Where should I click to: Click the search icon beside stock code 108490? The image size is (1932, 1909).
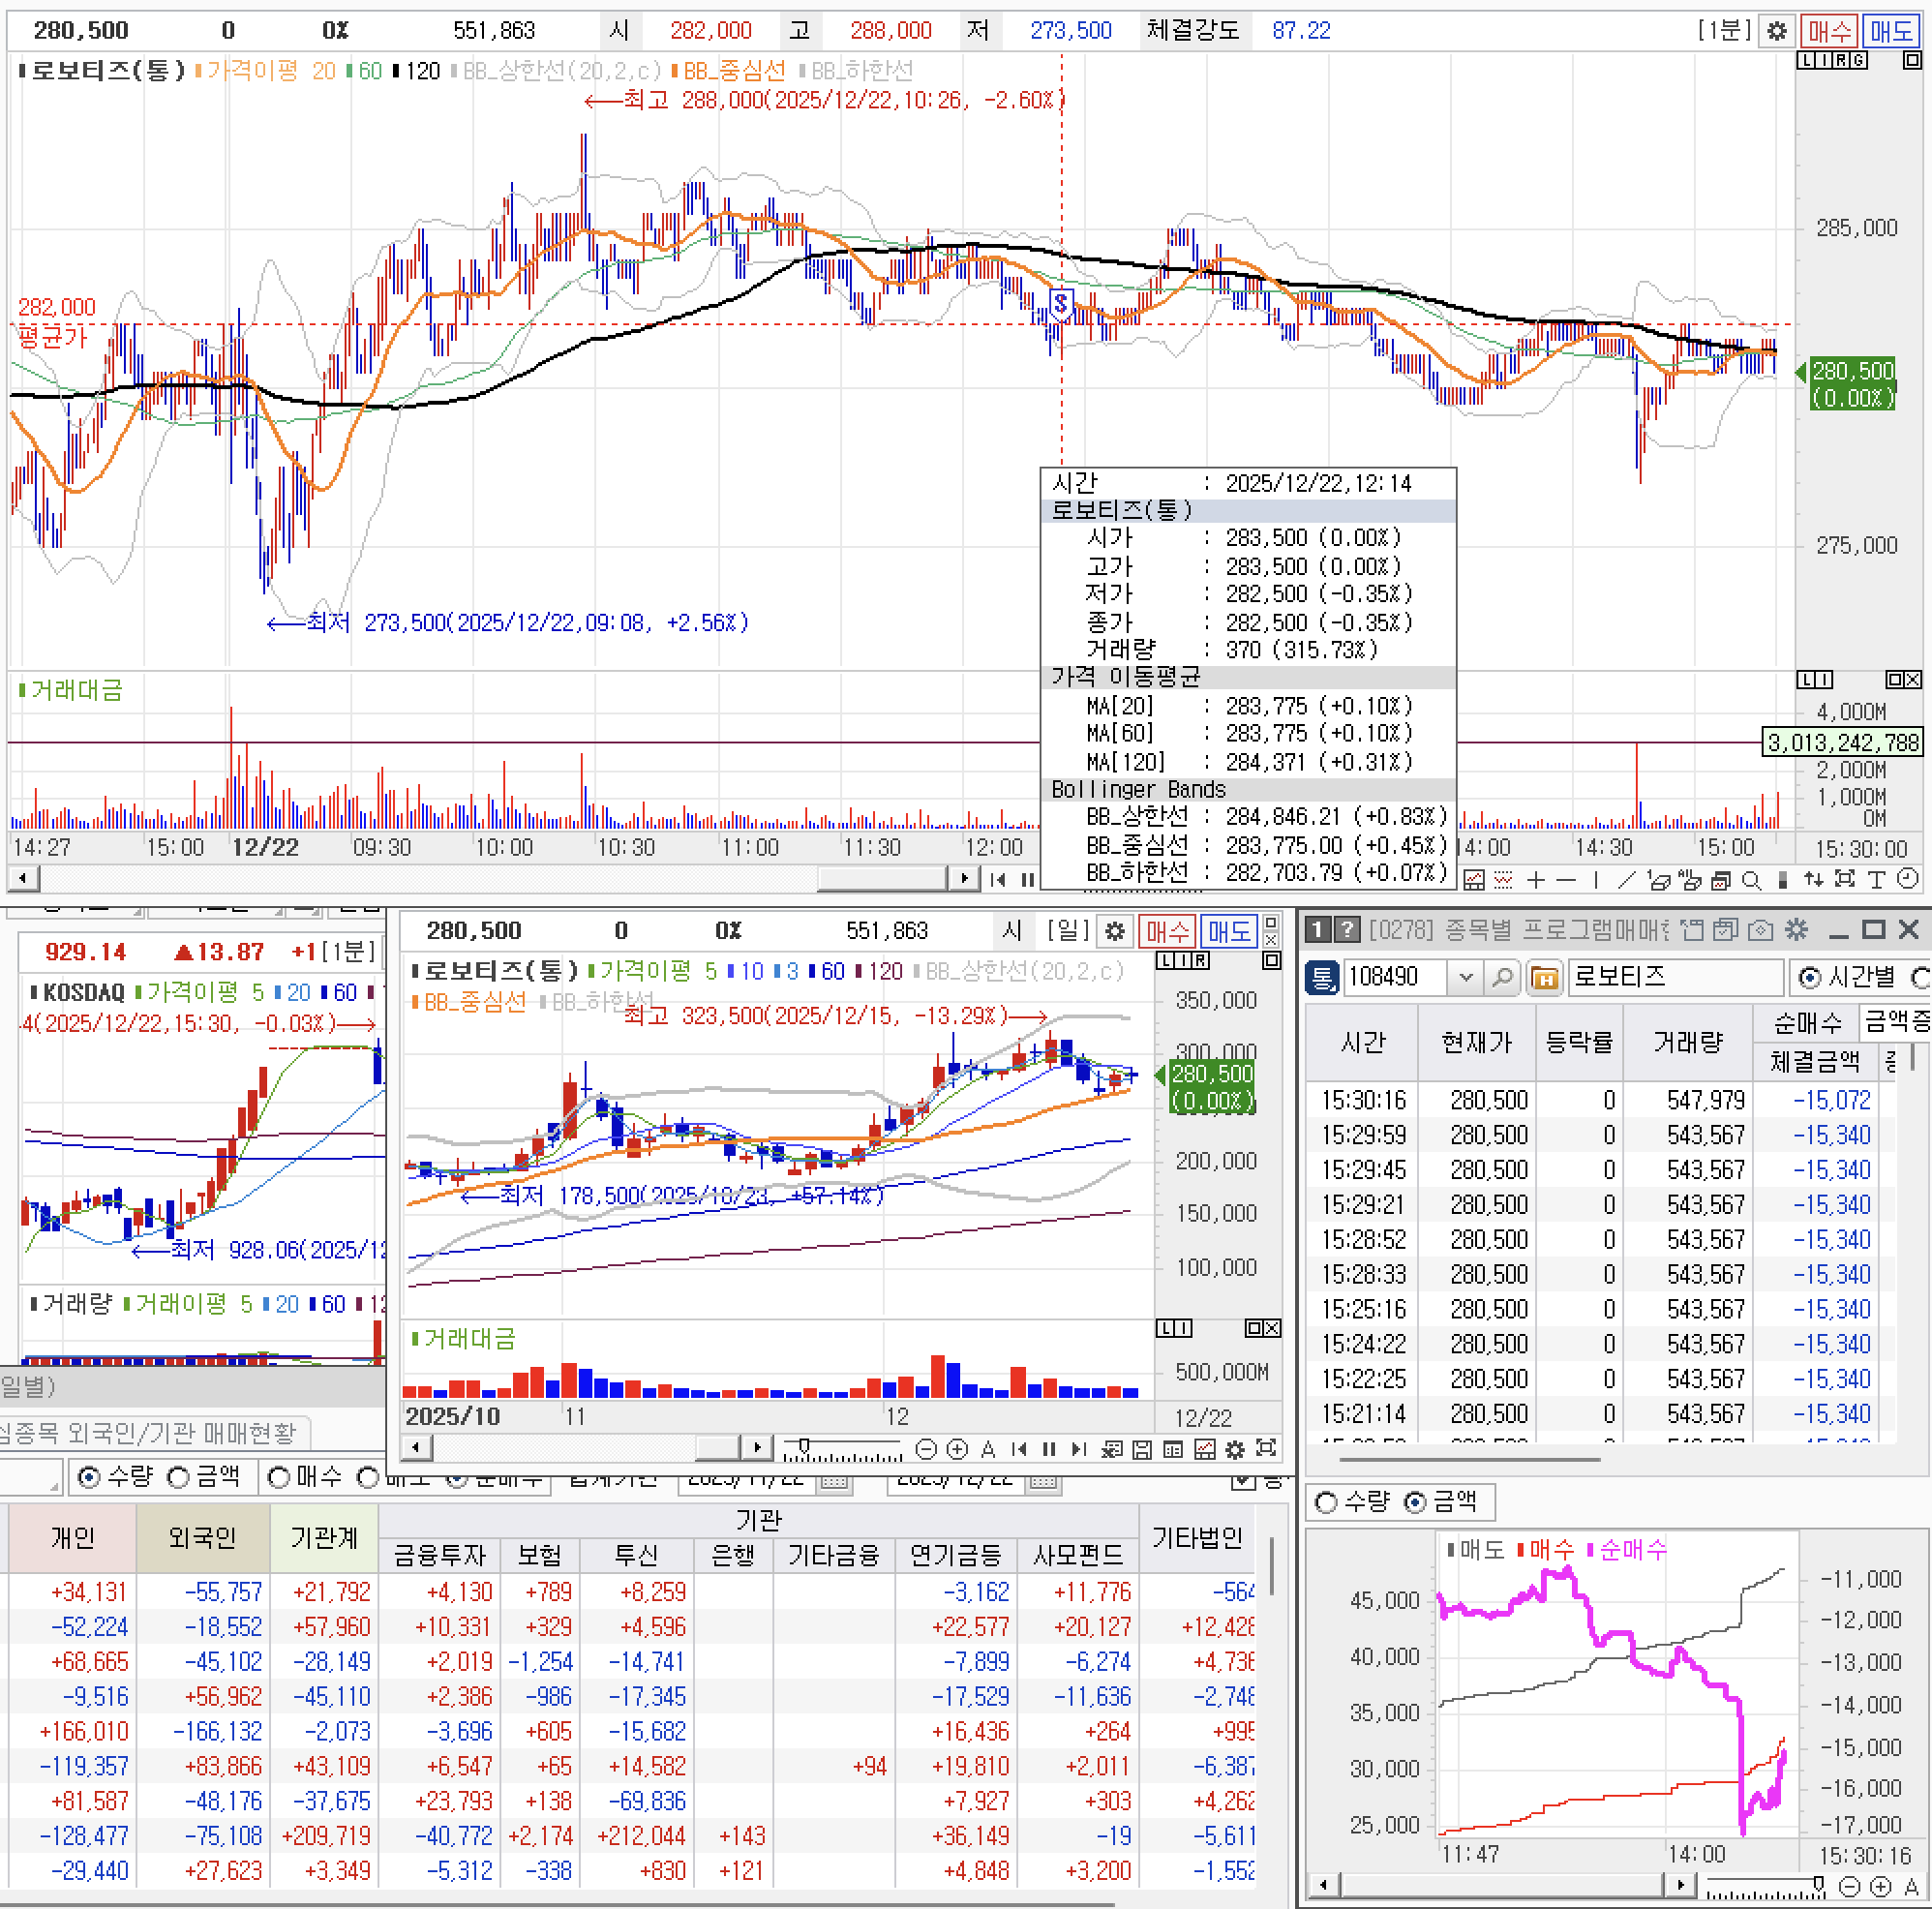1502,977
